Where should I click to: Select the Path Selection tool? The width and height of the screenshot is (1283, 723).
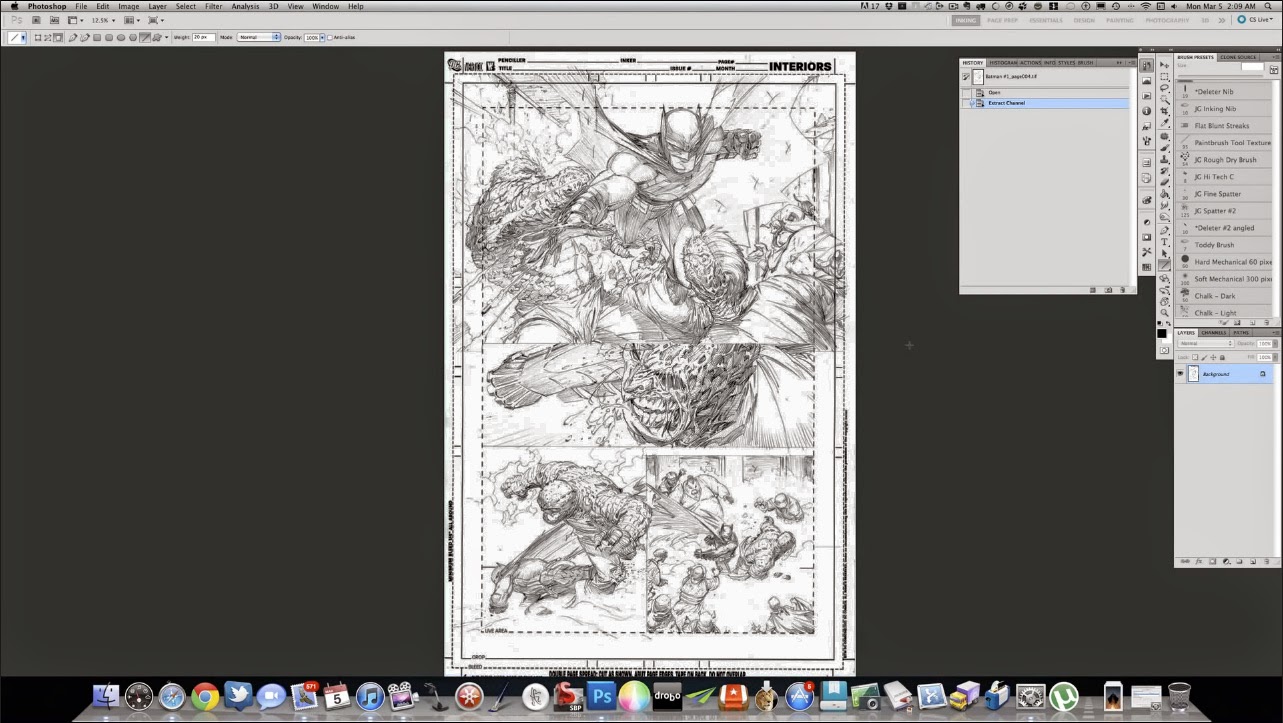point(1165,252)
